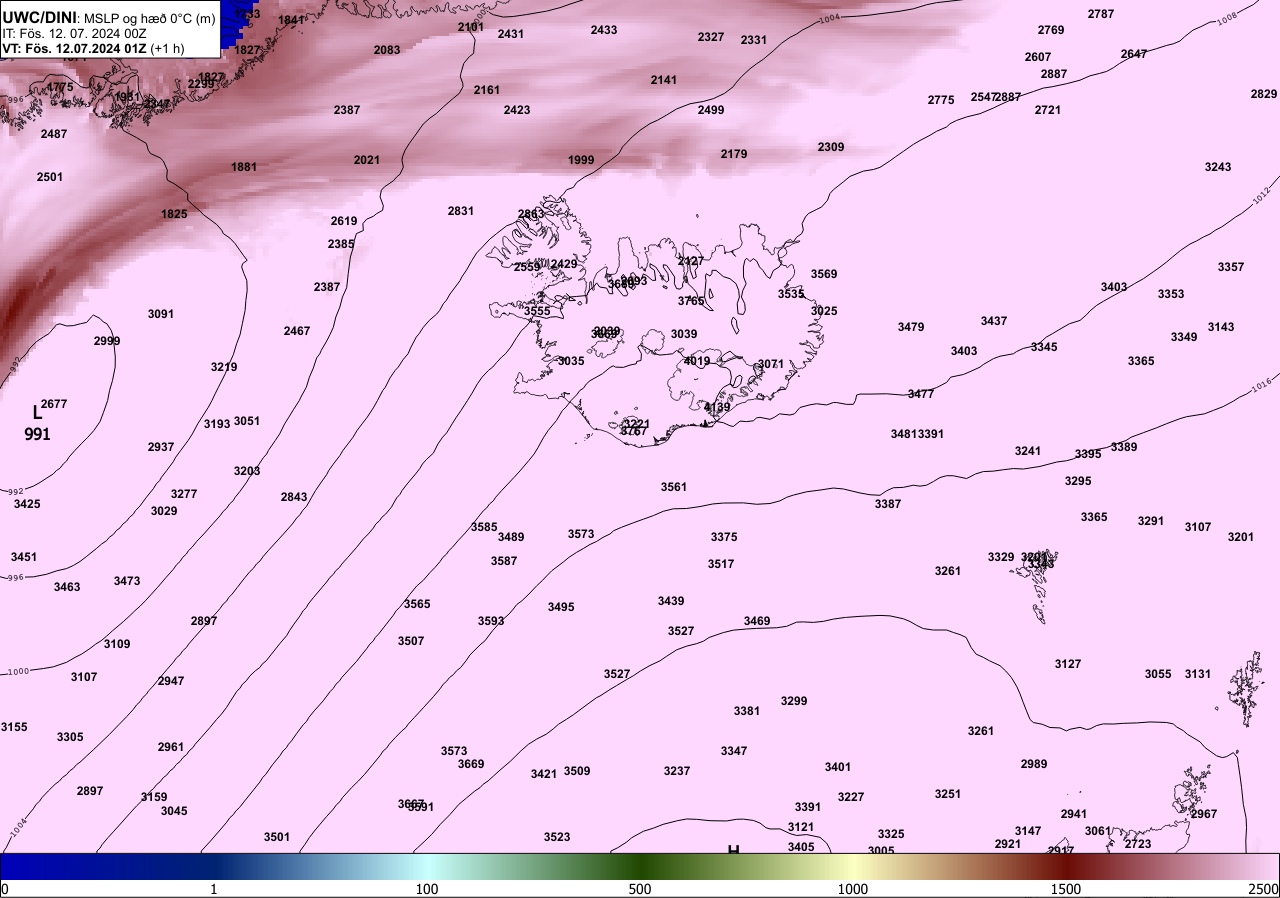Click the 3227 height value
Image resolution: width=1280 pixels, height=898 pixels.
pos(851,797)
